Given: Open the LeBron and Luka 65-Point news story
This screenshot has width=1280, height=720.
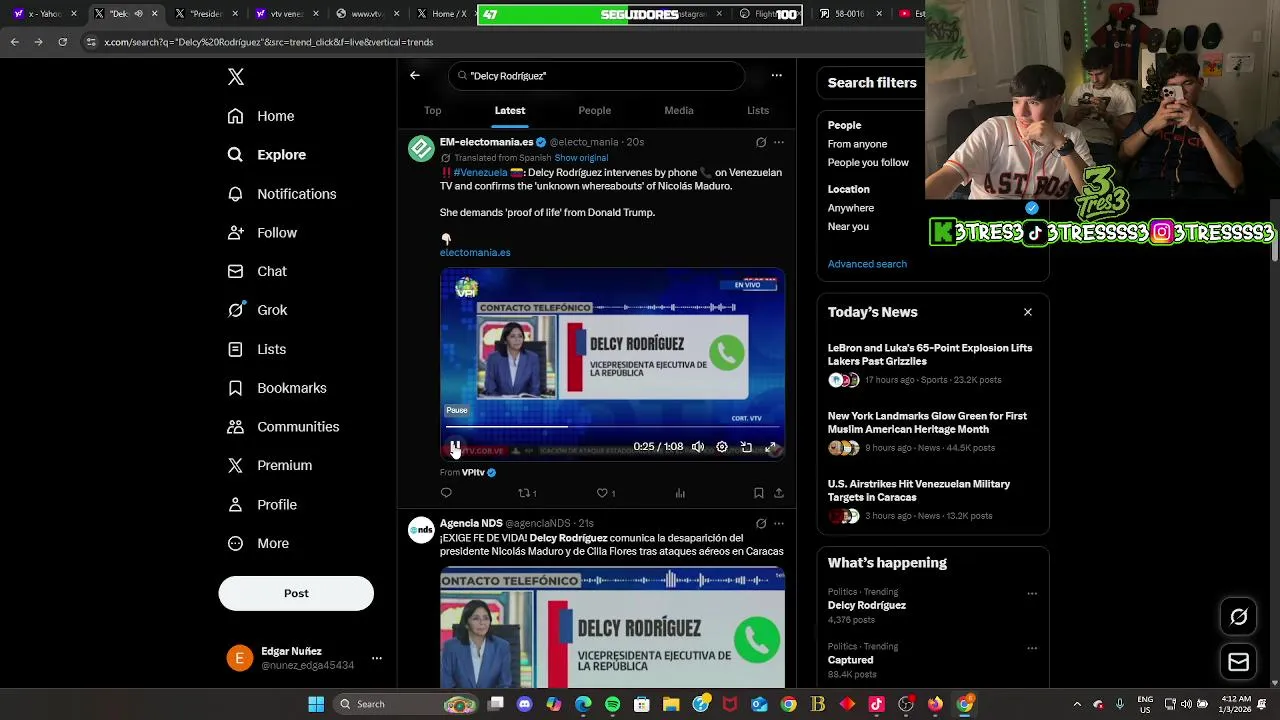Looking at the screenshot, I should (930, 355).
